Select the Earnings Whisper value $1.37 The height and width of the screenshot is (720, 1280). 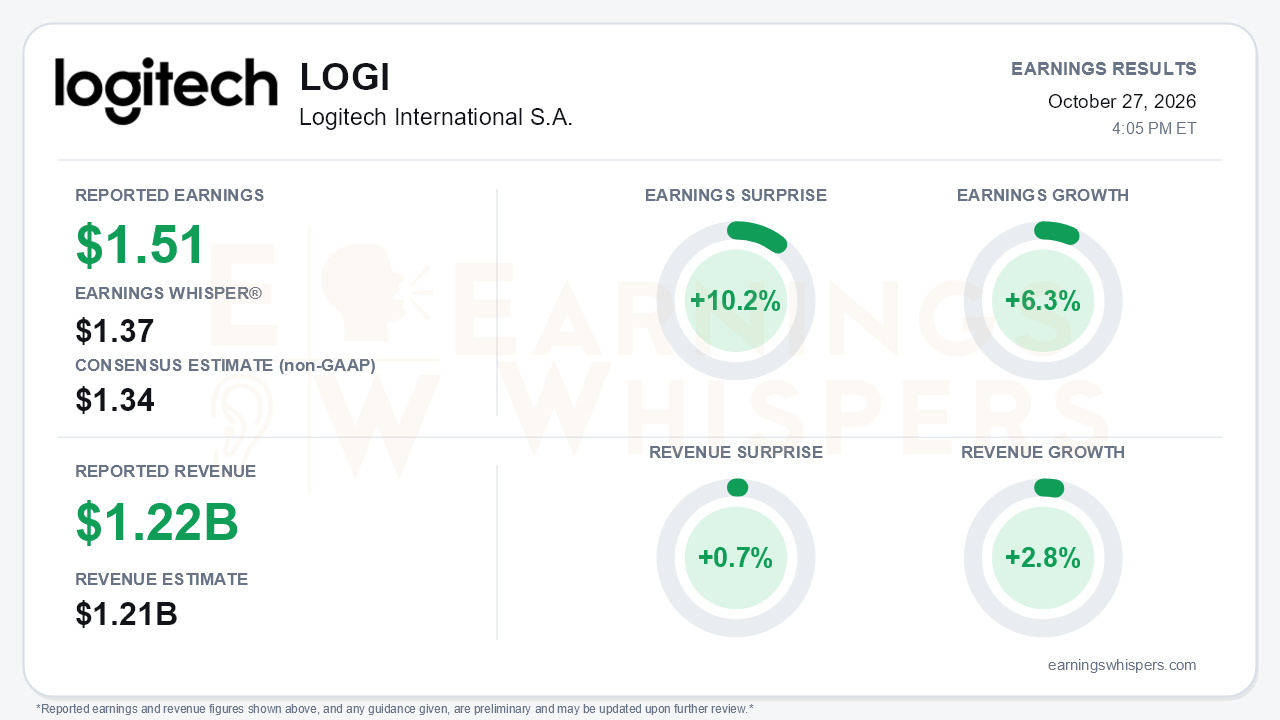pos(115,331)
